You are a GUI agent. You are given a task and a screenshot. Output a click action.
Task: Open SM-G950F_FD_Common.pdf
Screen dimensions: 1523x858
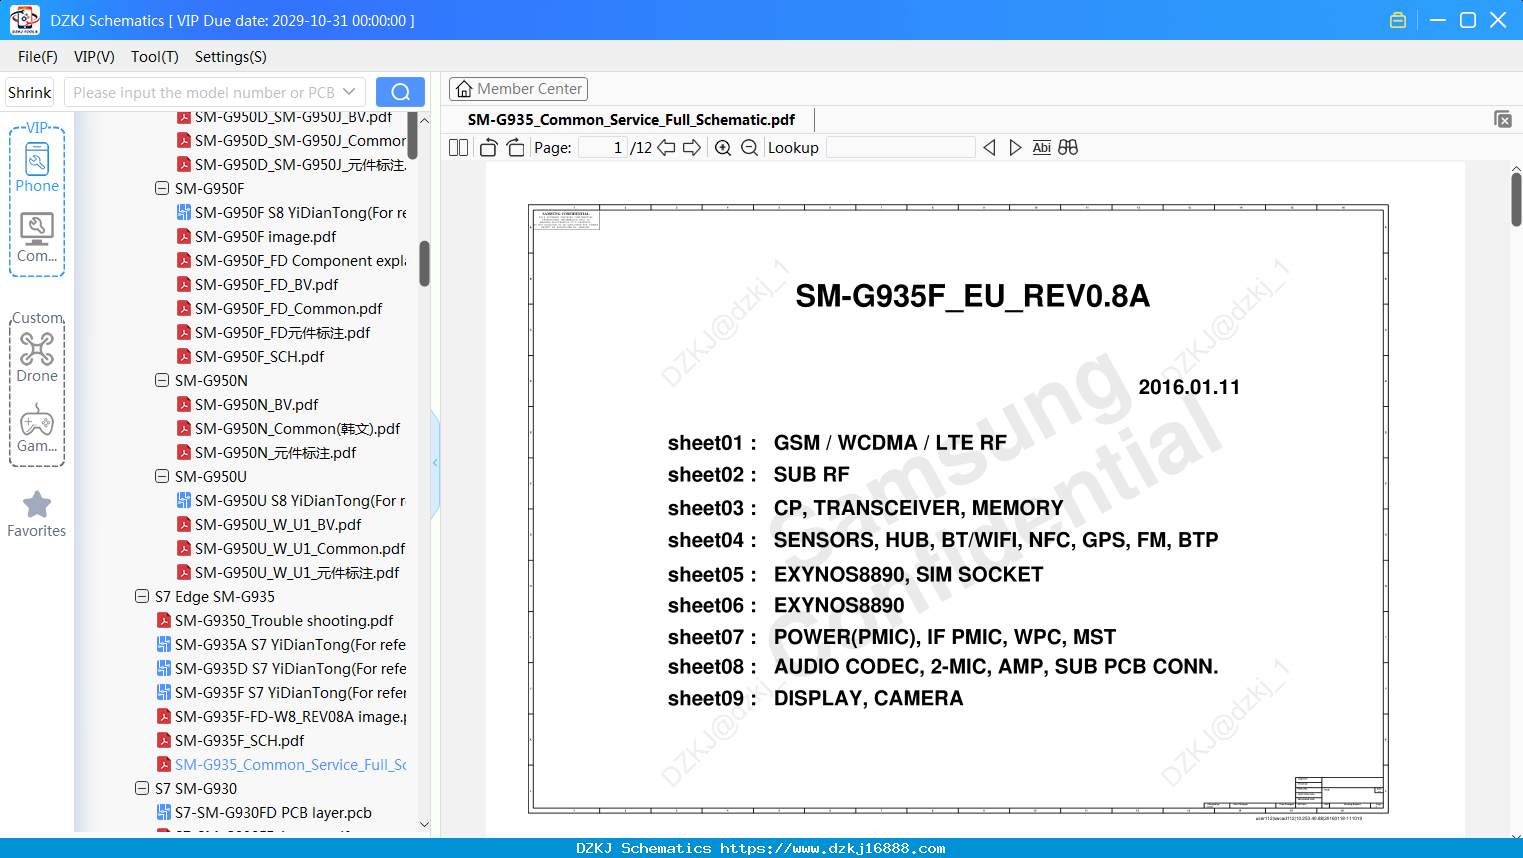[288, 308]
